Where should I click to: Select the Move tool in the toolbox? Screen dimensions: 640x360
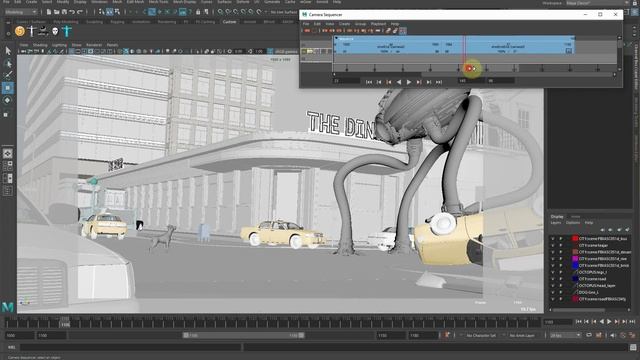tap(8, 88)
